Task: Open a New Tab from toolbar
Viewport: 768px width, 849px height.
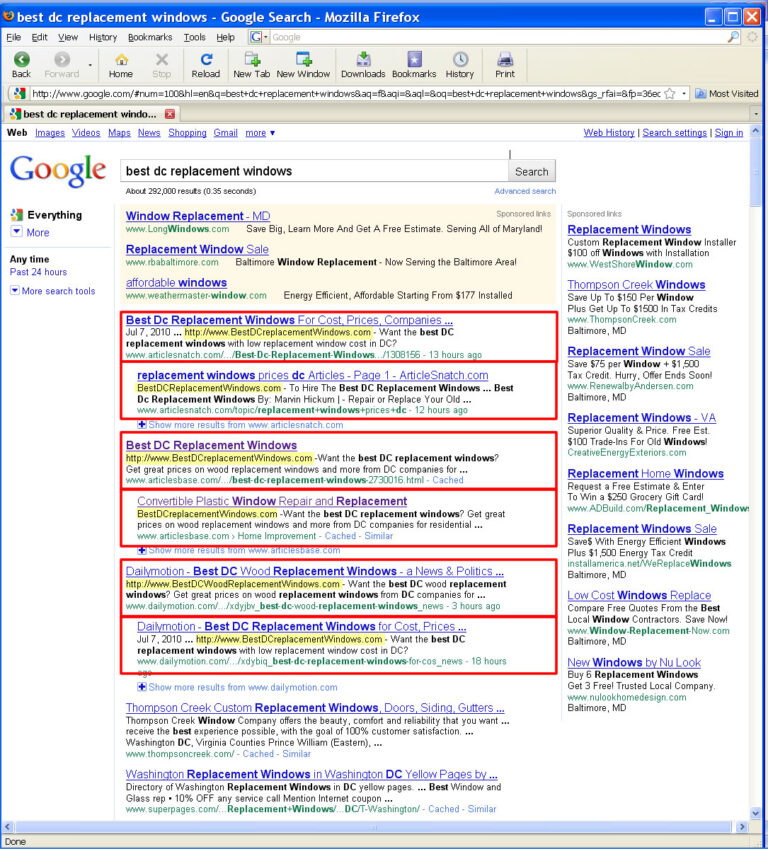Action: pyautogui.click(x=252, y=60)
